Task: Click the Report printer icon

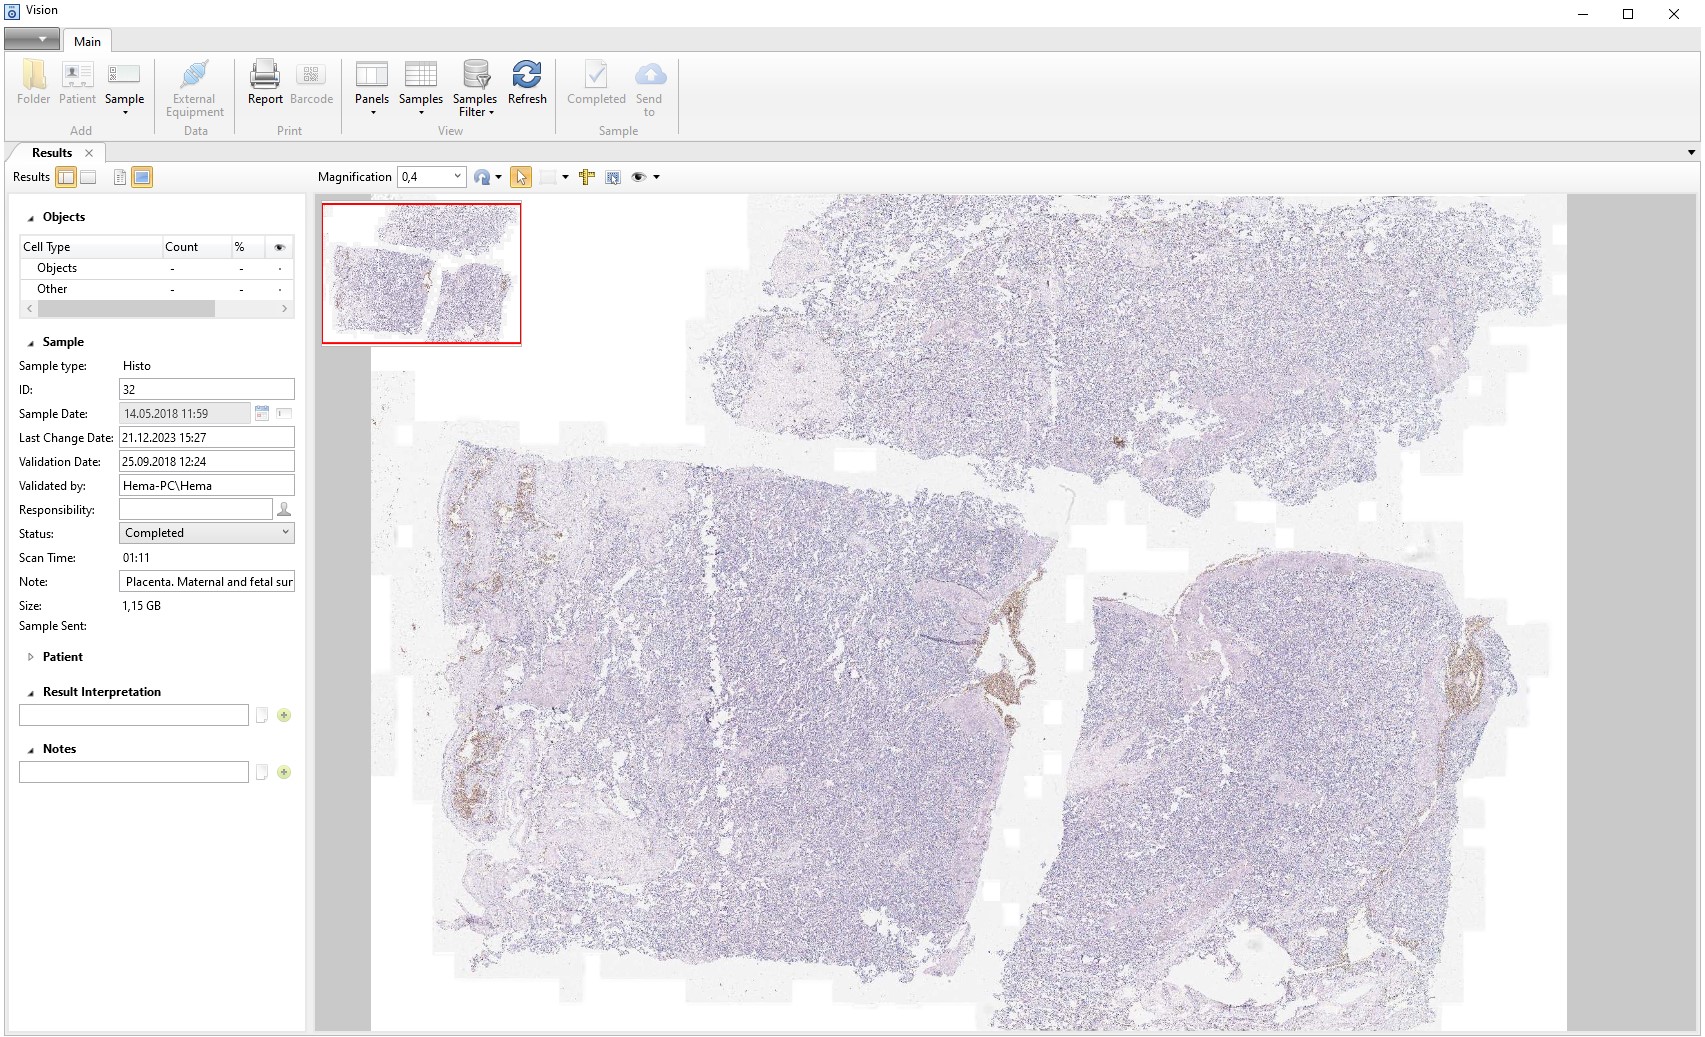Action: 265,76
